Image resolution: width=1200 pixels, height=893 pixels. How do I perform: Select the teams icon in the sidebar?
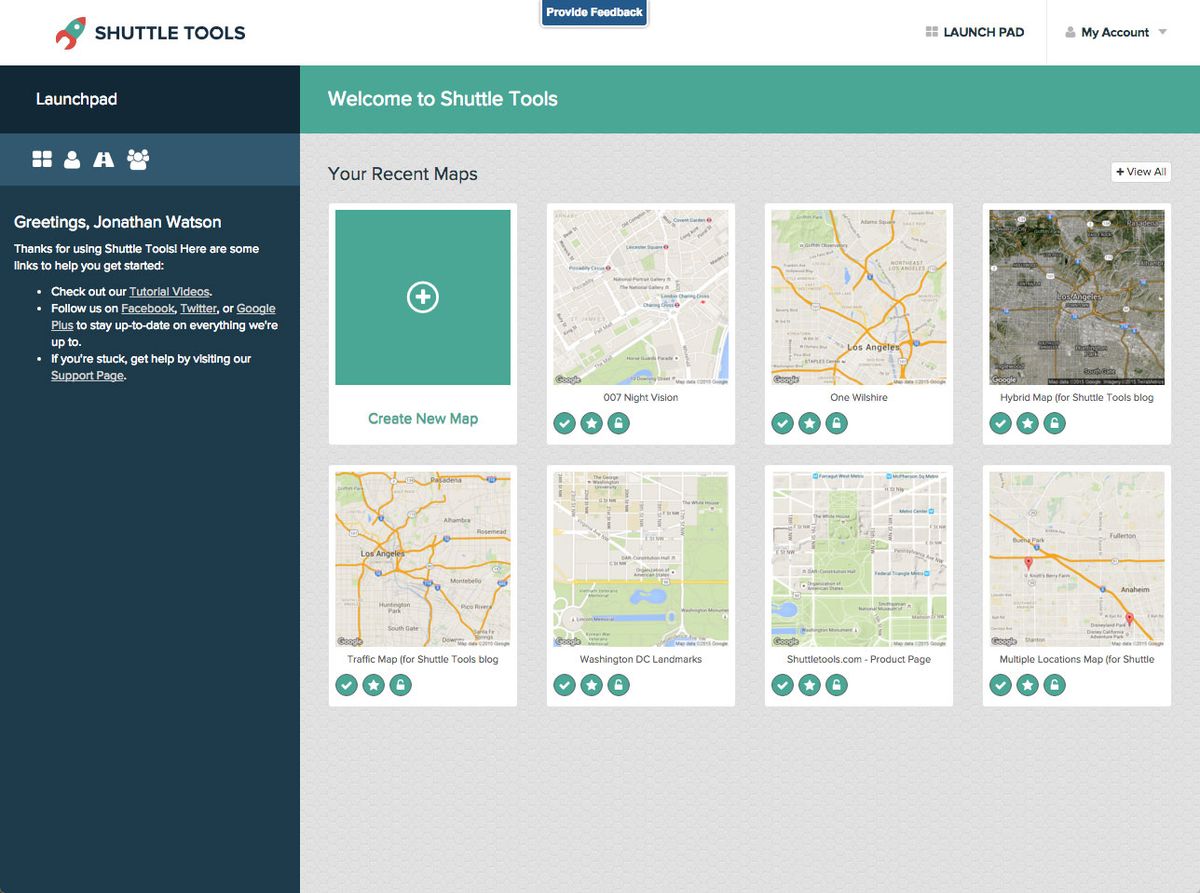137,159
